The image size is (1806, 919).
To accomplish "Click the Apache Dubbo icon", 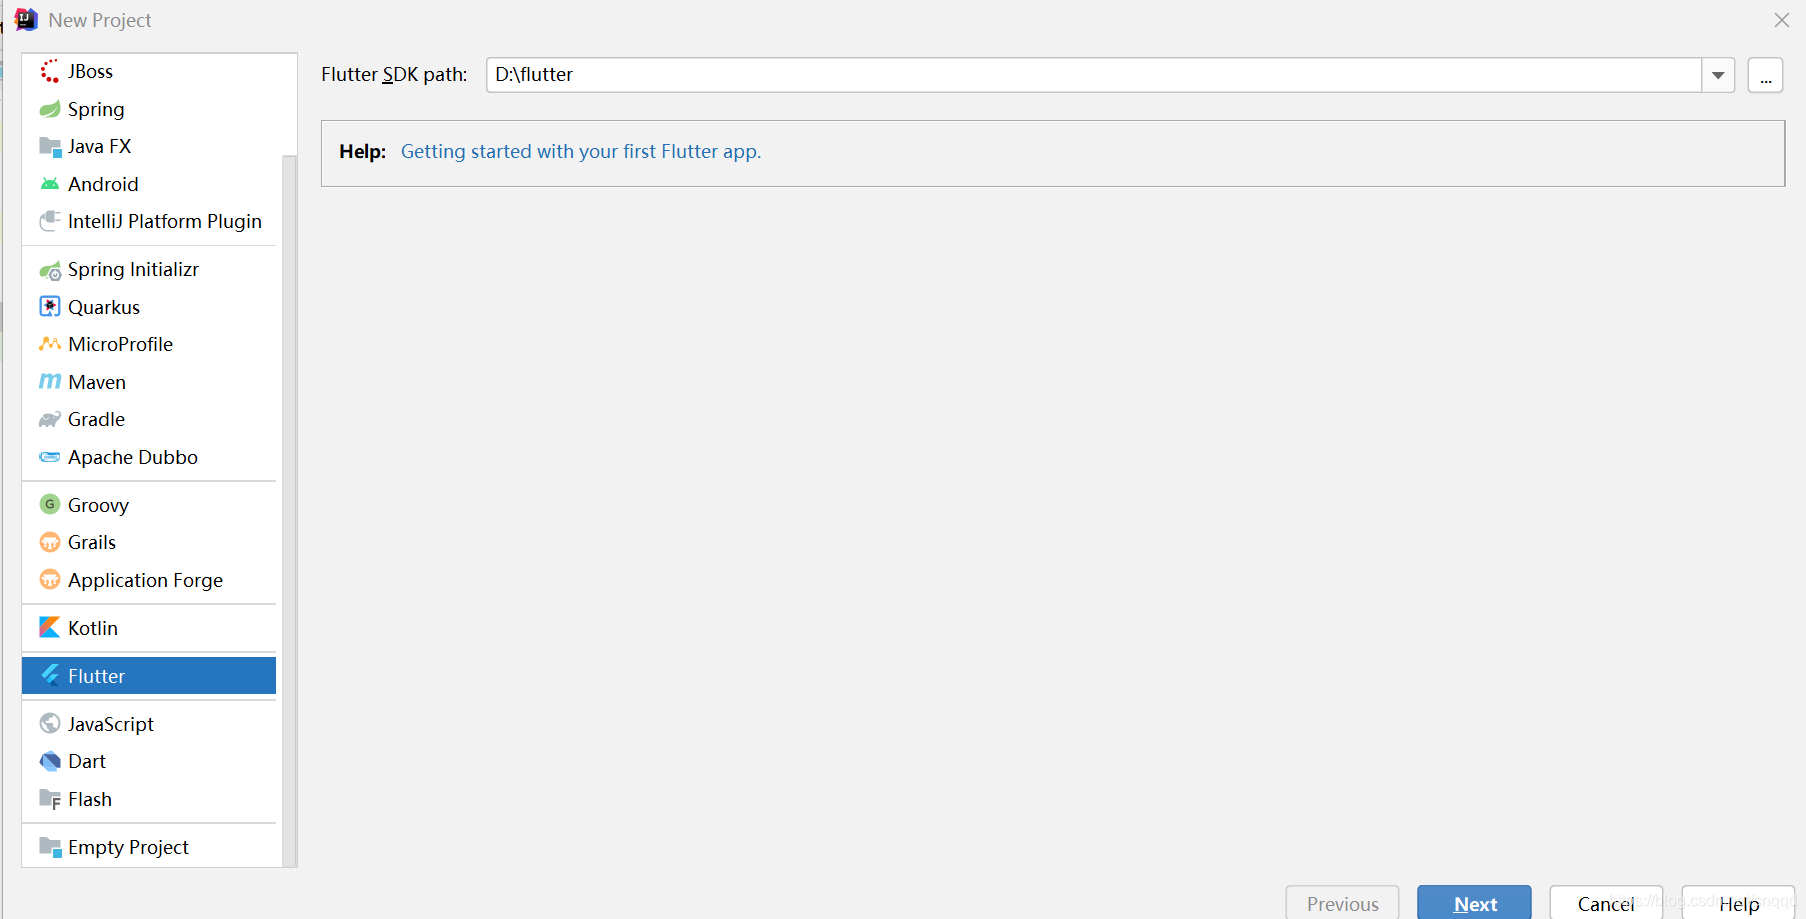I will (50, 457).
